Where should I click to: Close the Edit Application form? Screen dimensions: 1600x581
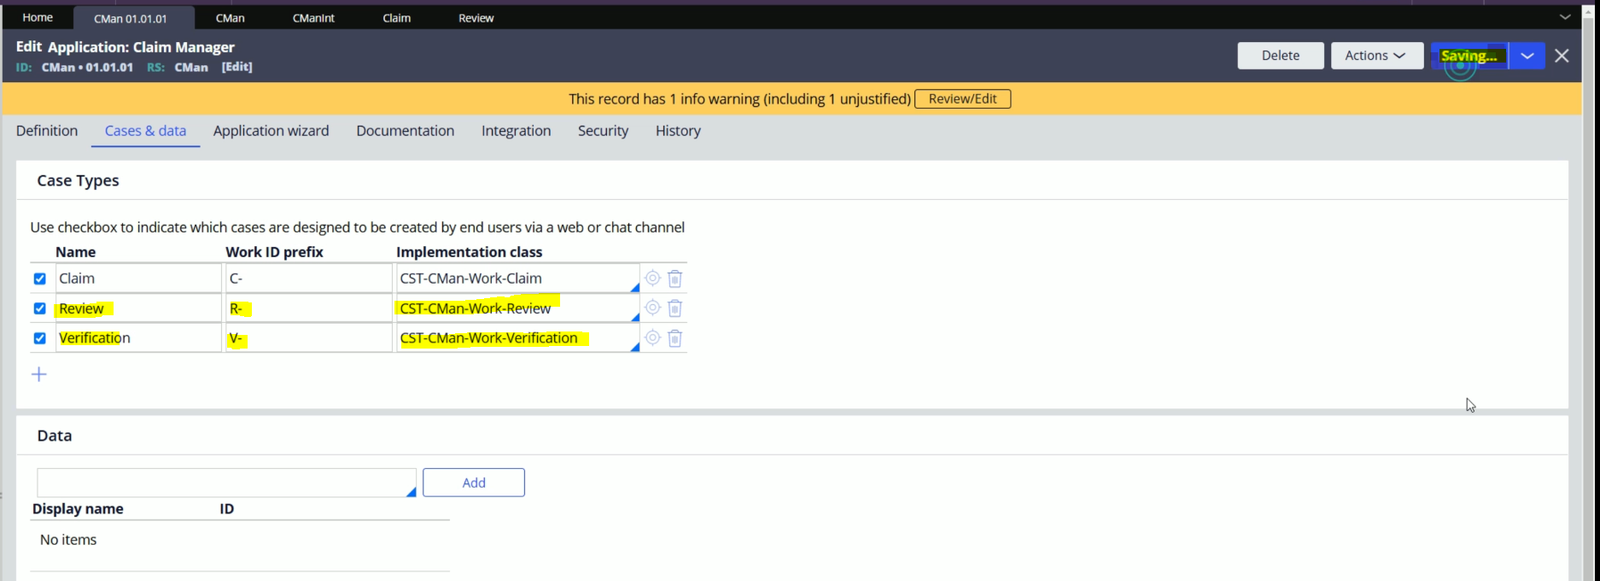tap(1562, 56)
